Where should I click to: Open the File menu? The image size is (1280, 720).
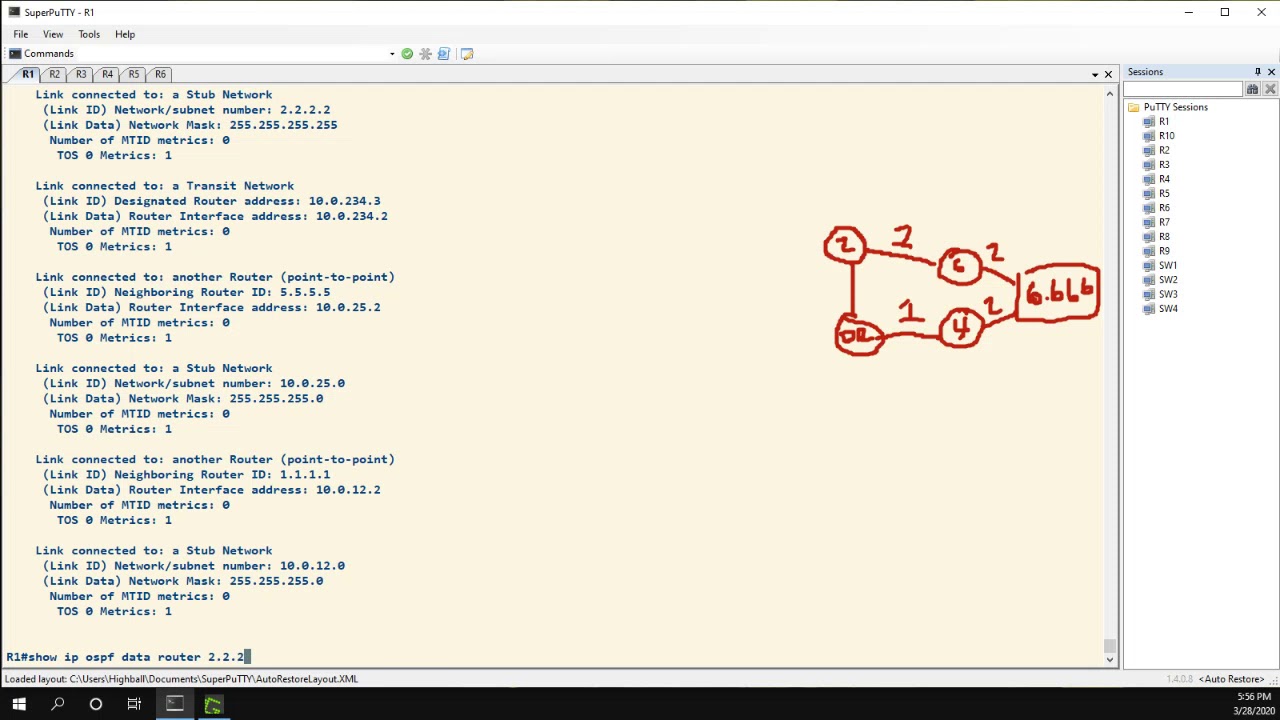(21, 34)
